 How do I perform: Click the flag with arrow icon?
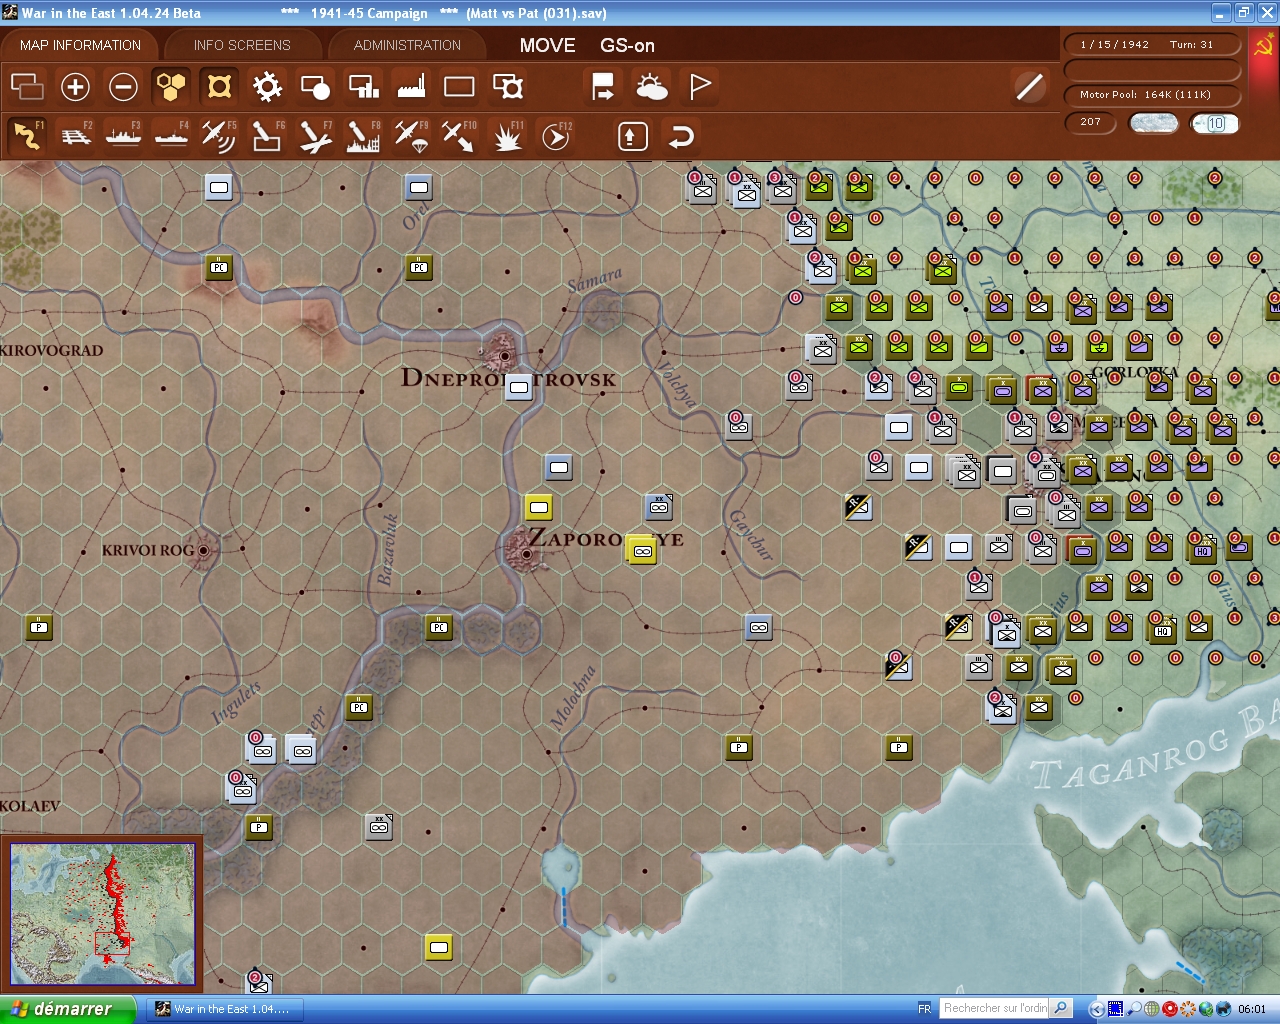(603, 87)
